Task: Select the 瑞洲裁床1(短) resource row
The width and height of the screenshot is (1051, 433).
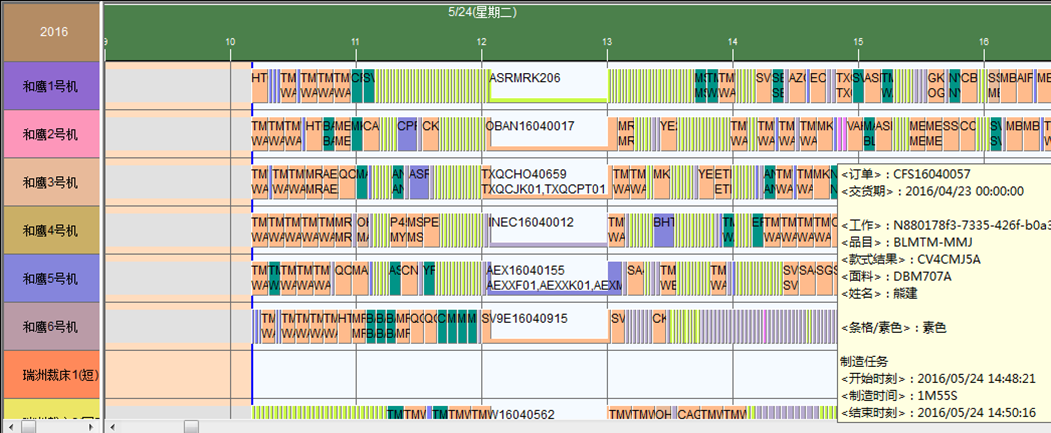Action: (x=50, y=374)
